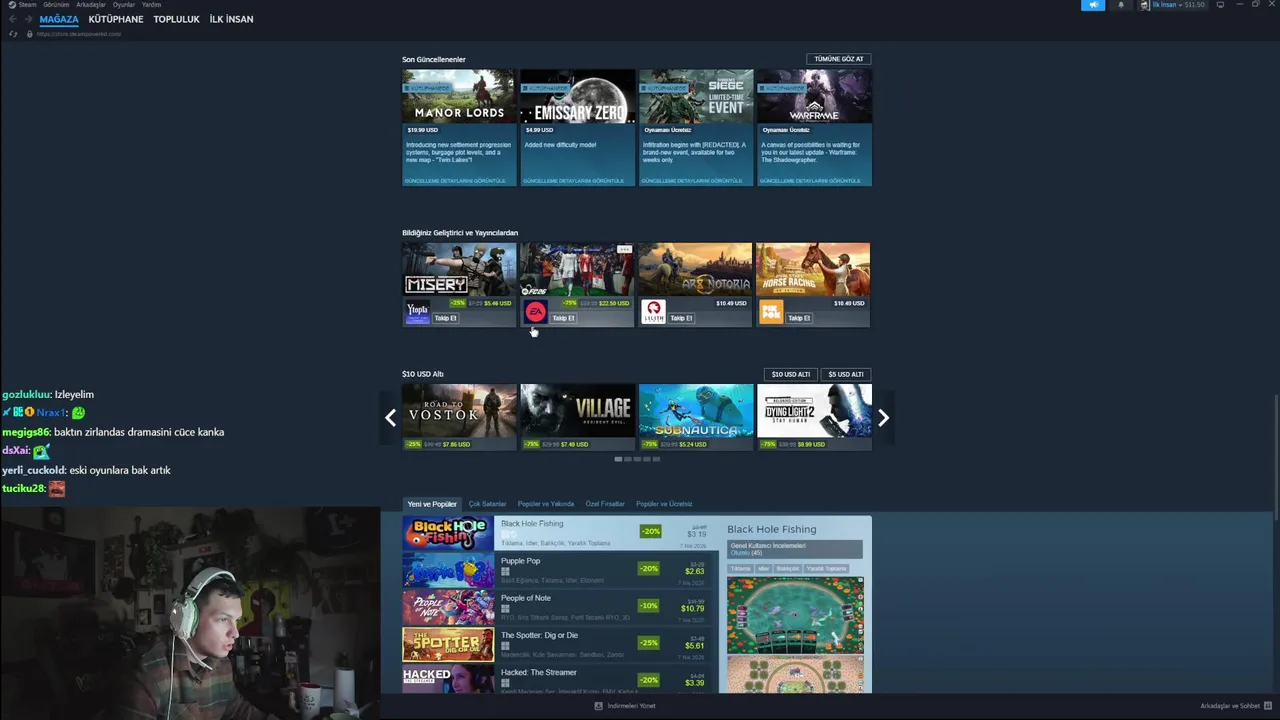Click Black Hole Fishing preview screenshot
Screen dimensions: 1280x720
click(795, 614)
